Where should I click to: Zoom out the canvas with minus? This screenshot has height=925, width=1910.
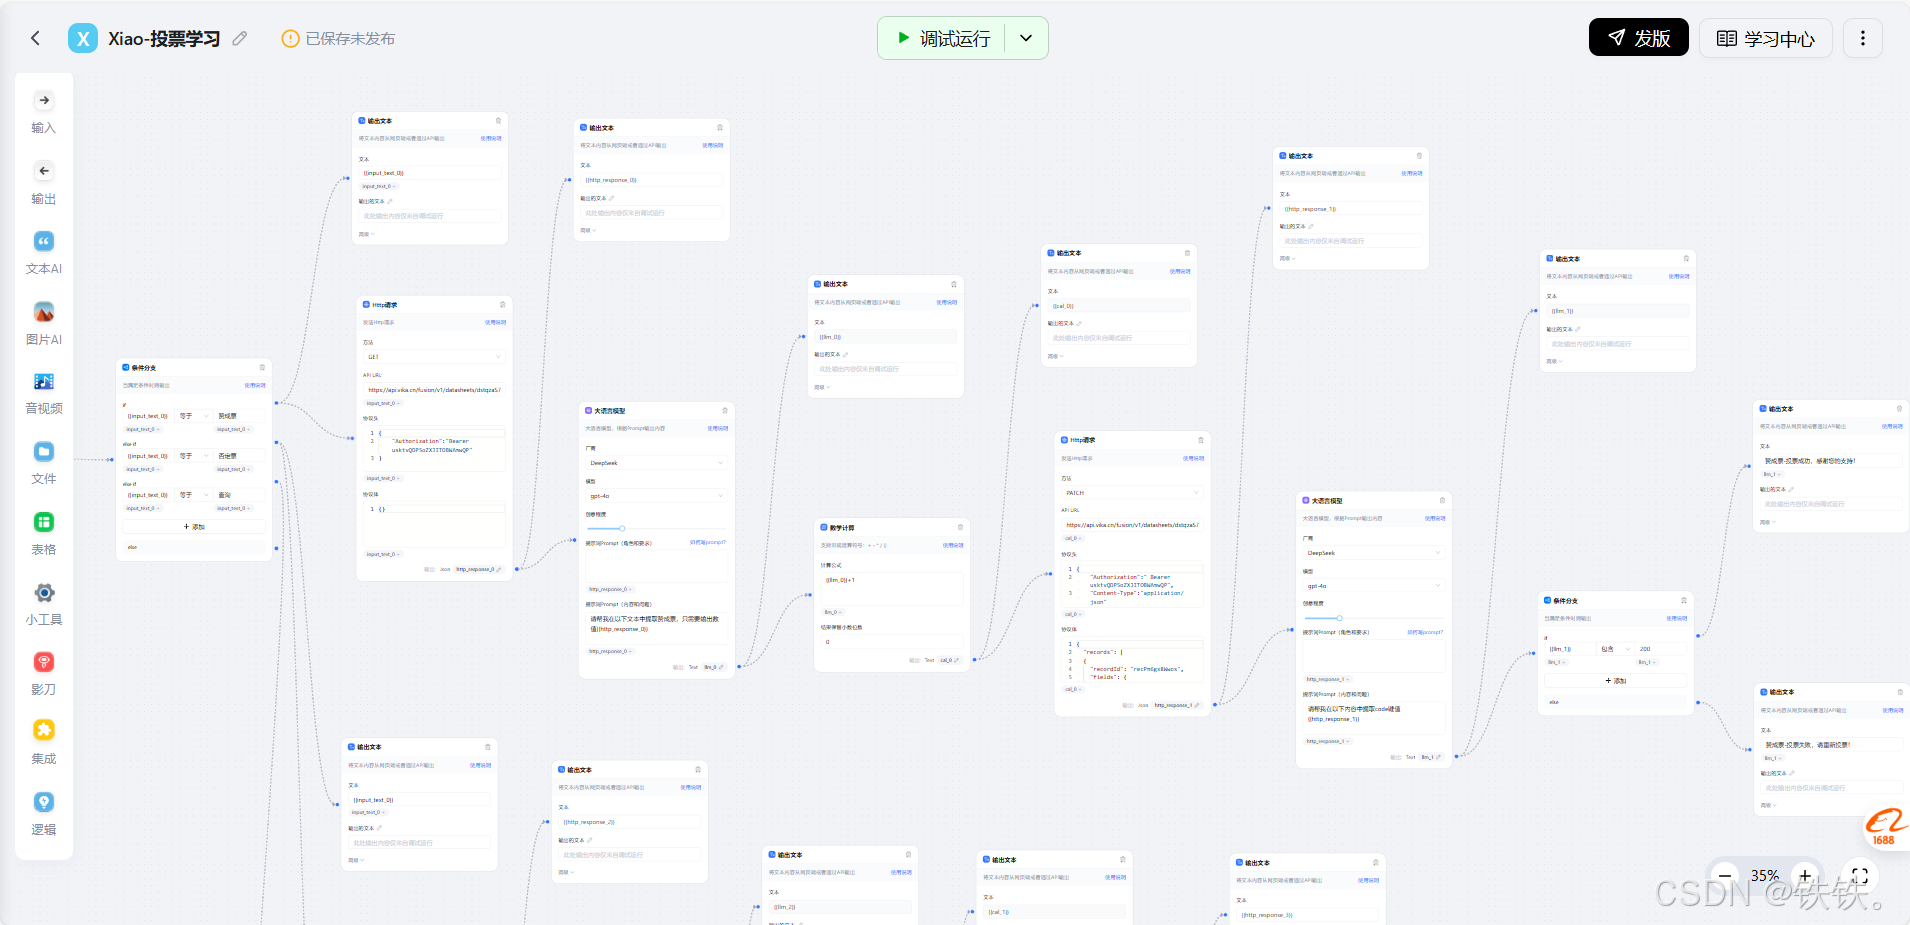pos(1724,876)
